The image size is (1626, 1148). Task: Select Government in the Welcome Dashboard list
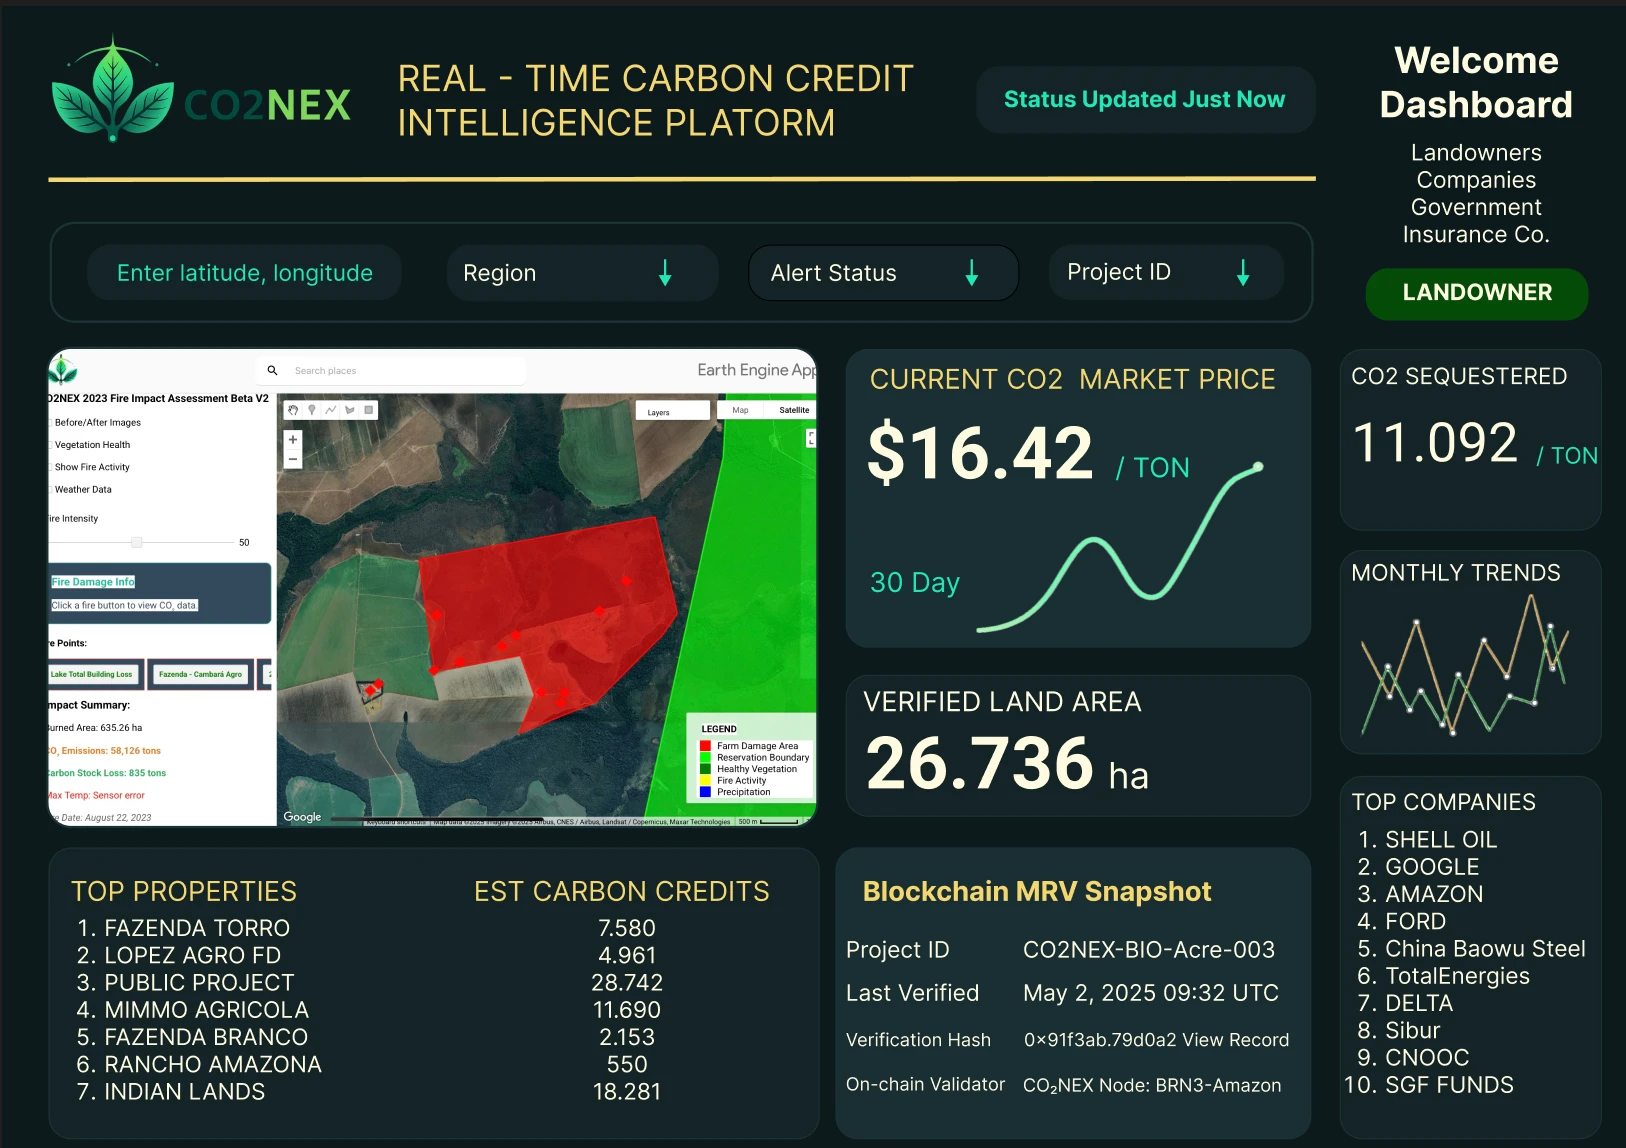pos(1476,207)
